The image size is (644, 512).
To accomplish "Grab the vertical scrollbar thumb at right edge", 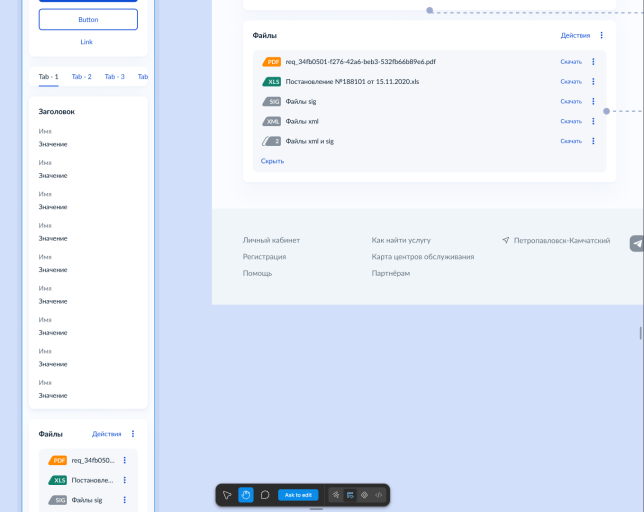I will (640, 333).
